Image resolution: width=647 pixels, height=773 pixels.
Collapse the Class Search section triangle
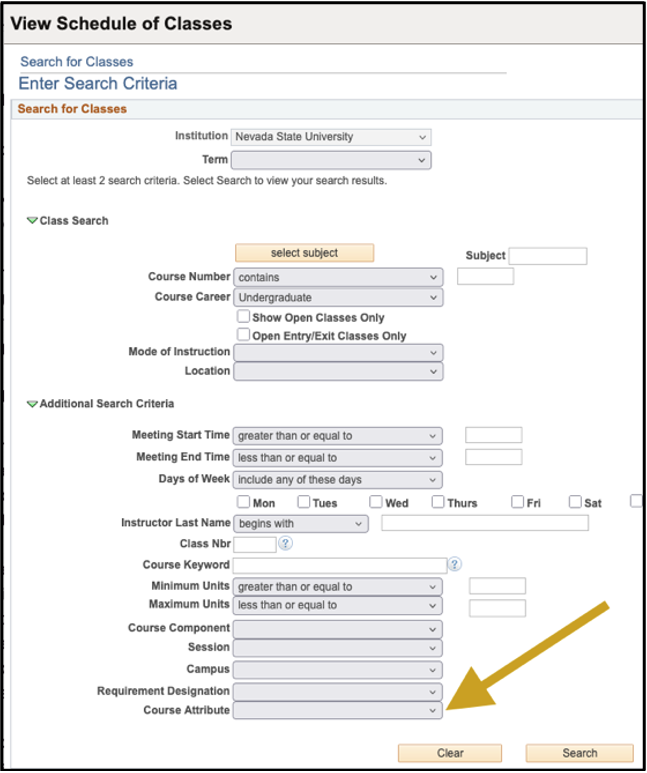32,221
